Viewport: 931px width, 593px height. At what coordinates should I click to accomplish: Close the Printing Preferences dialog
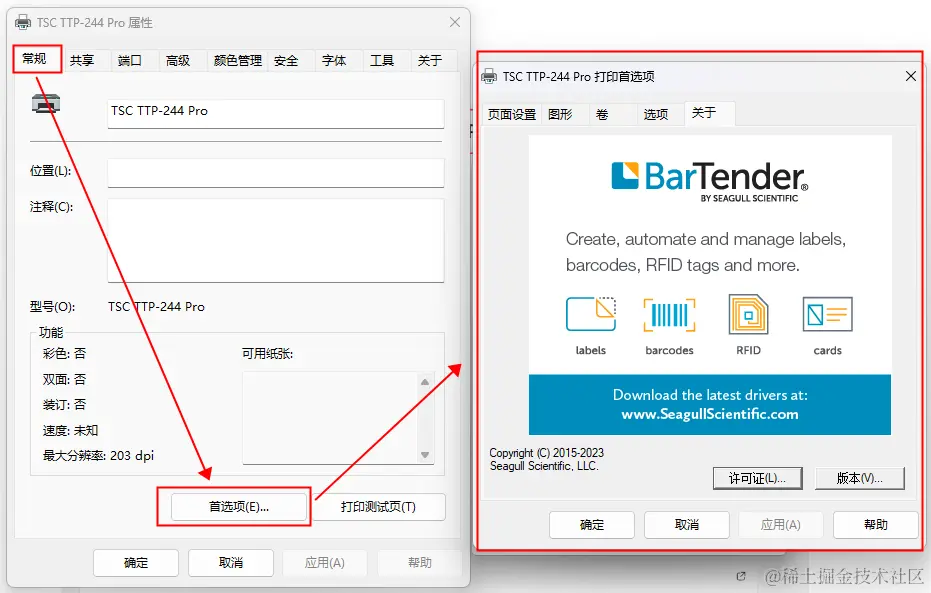(911, 76)
